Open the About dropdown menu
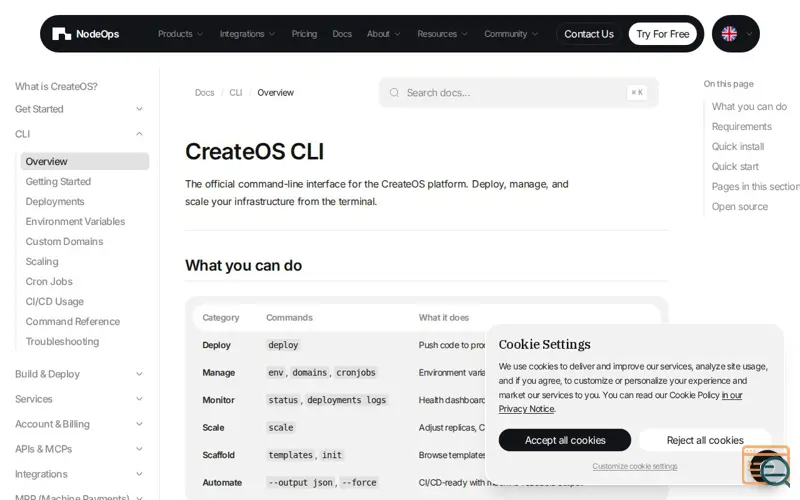This screenshot has width=800, height=500. click(383, 34)
